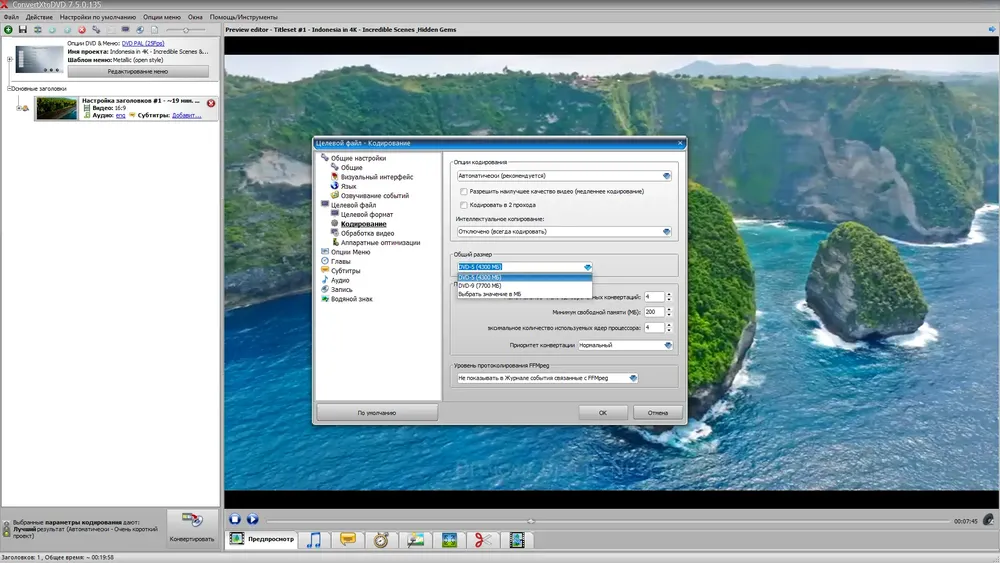Click the DVD PAL (25Fps) link
The height and width of the screenshot is (563, 1000).
[143, 43]
